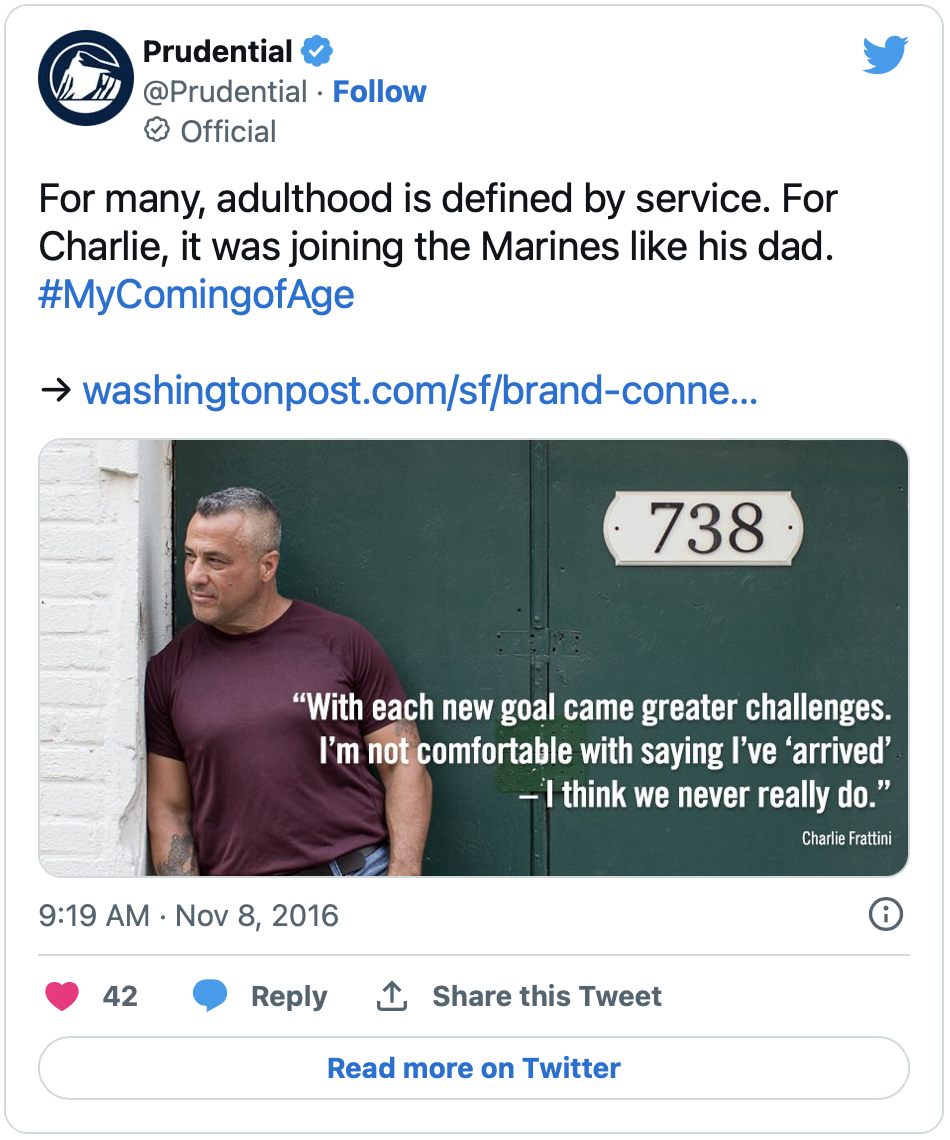Click the share arrow icon

tap(391, 996)
